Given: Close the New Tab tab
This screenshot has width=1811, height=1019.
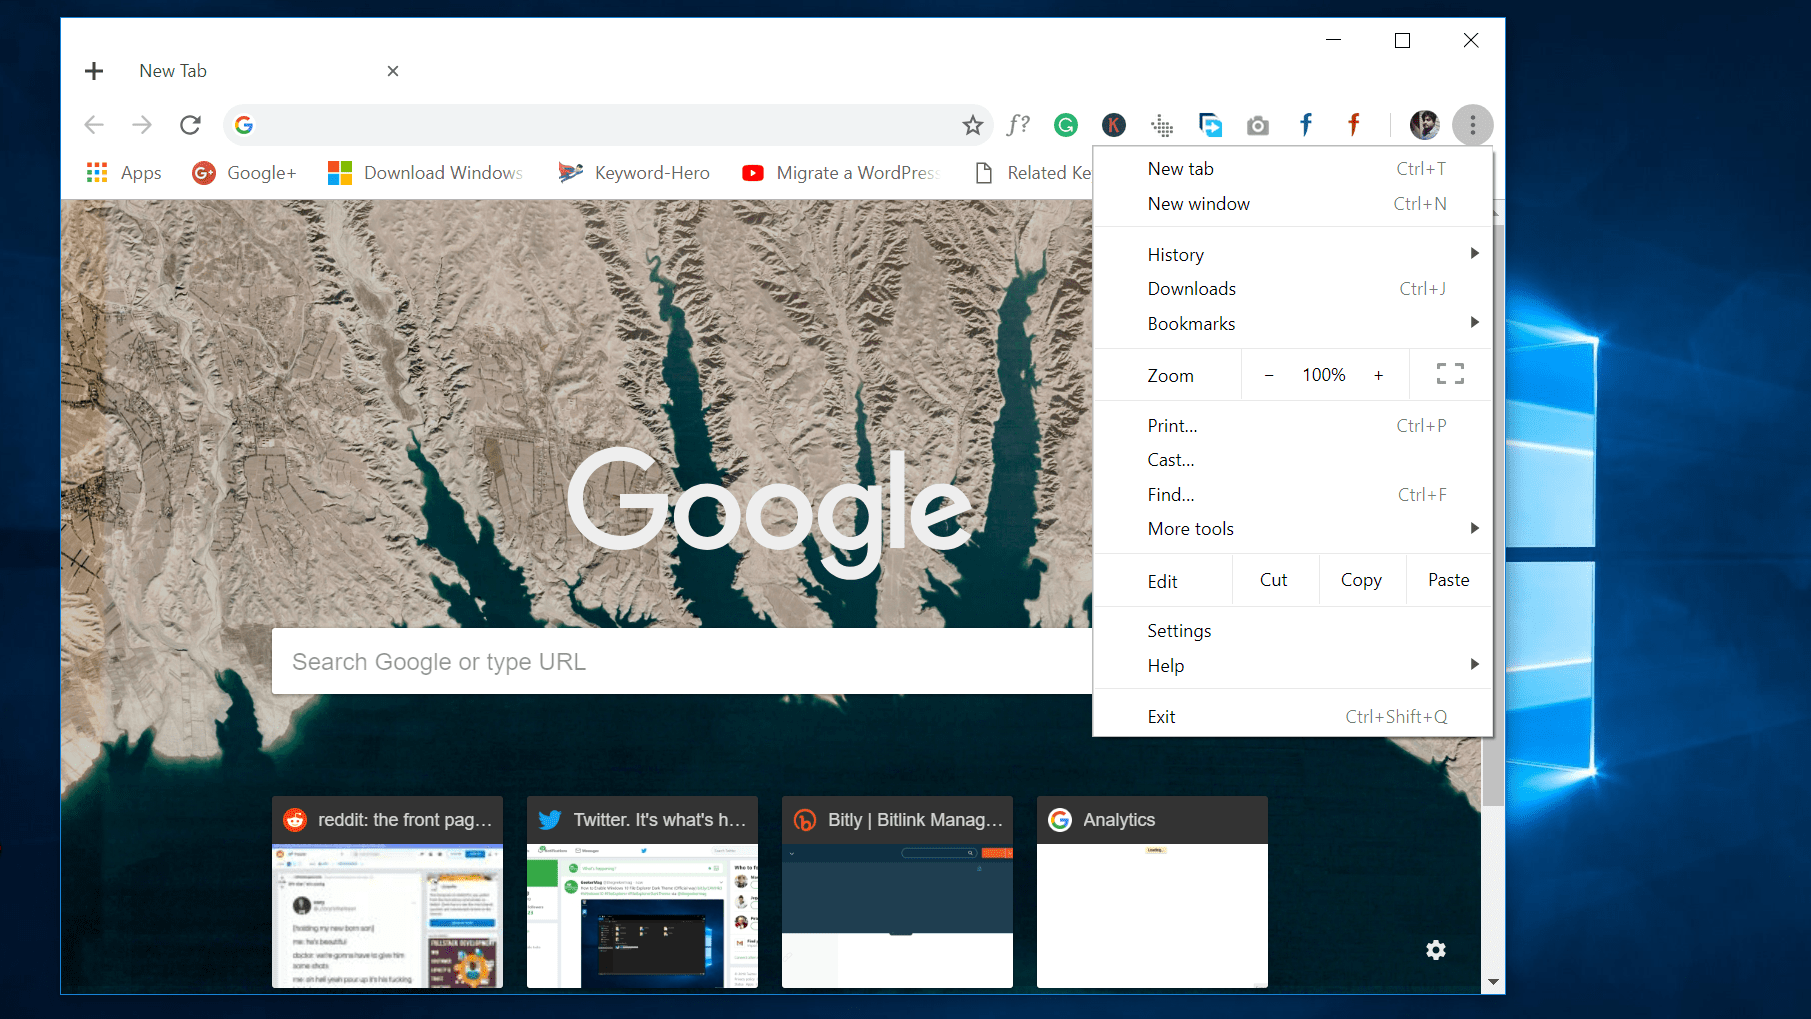Looking at the screenshot, I should (x=393, y=71).
